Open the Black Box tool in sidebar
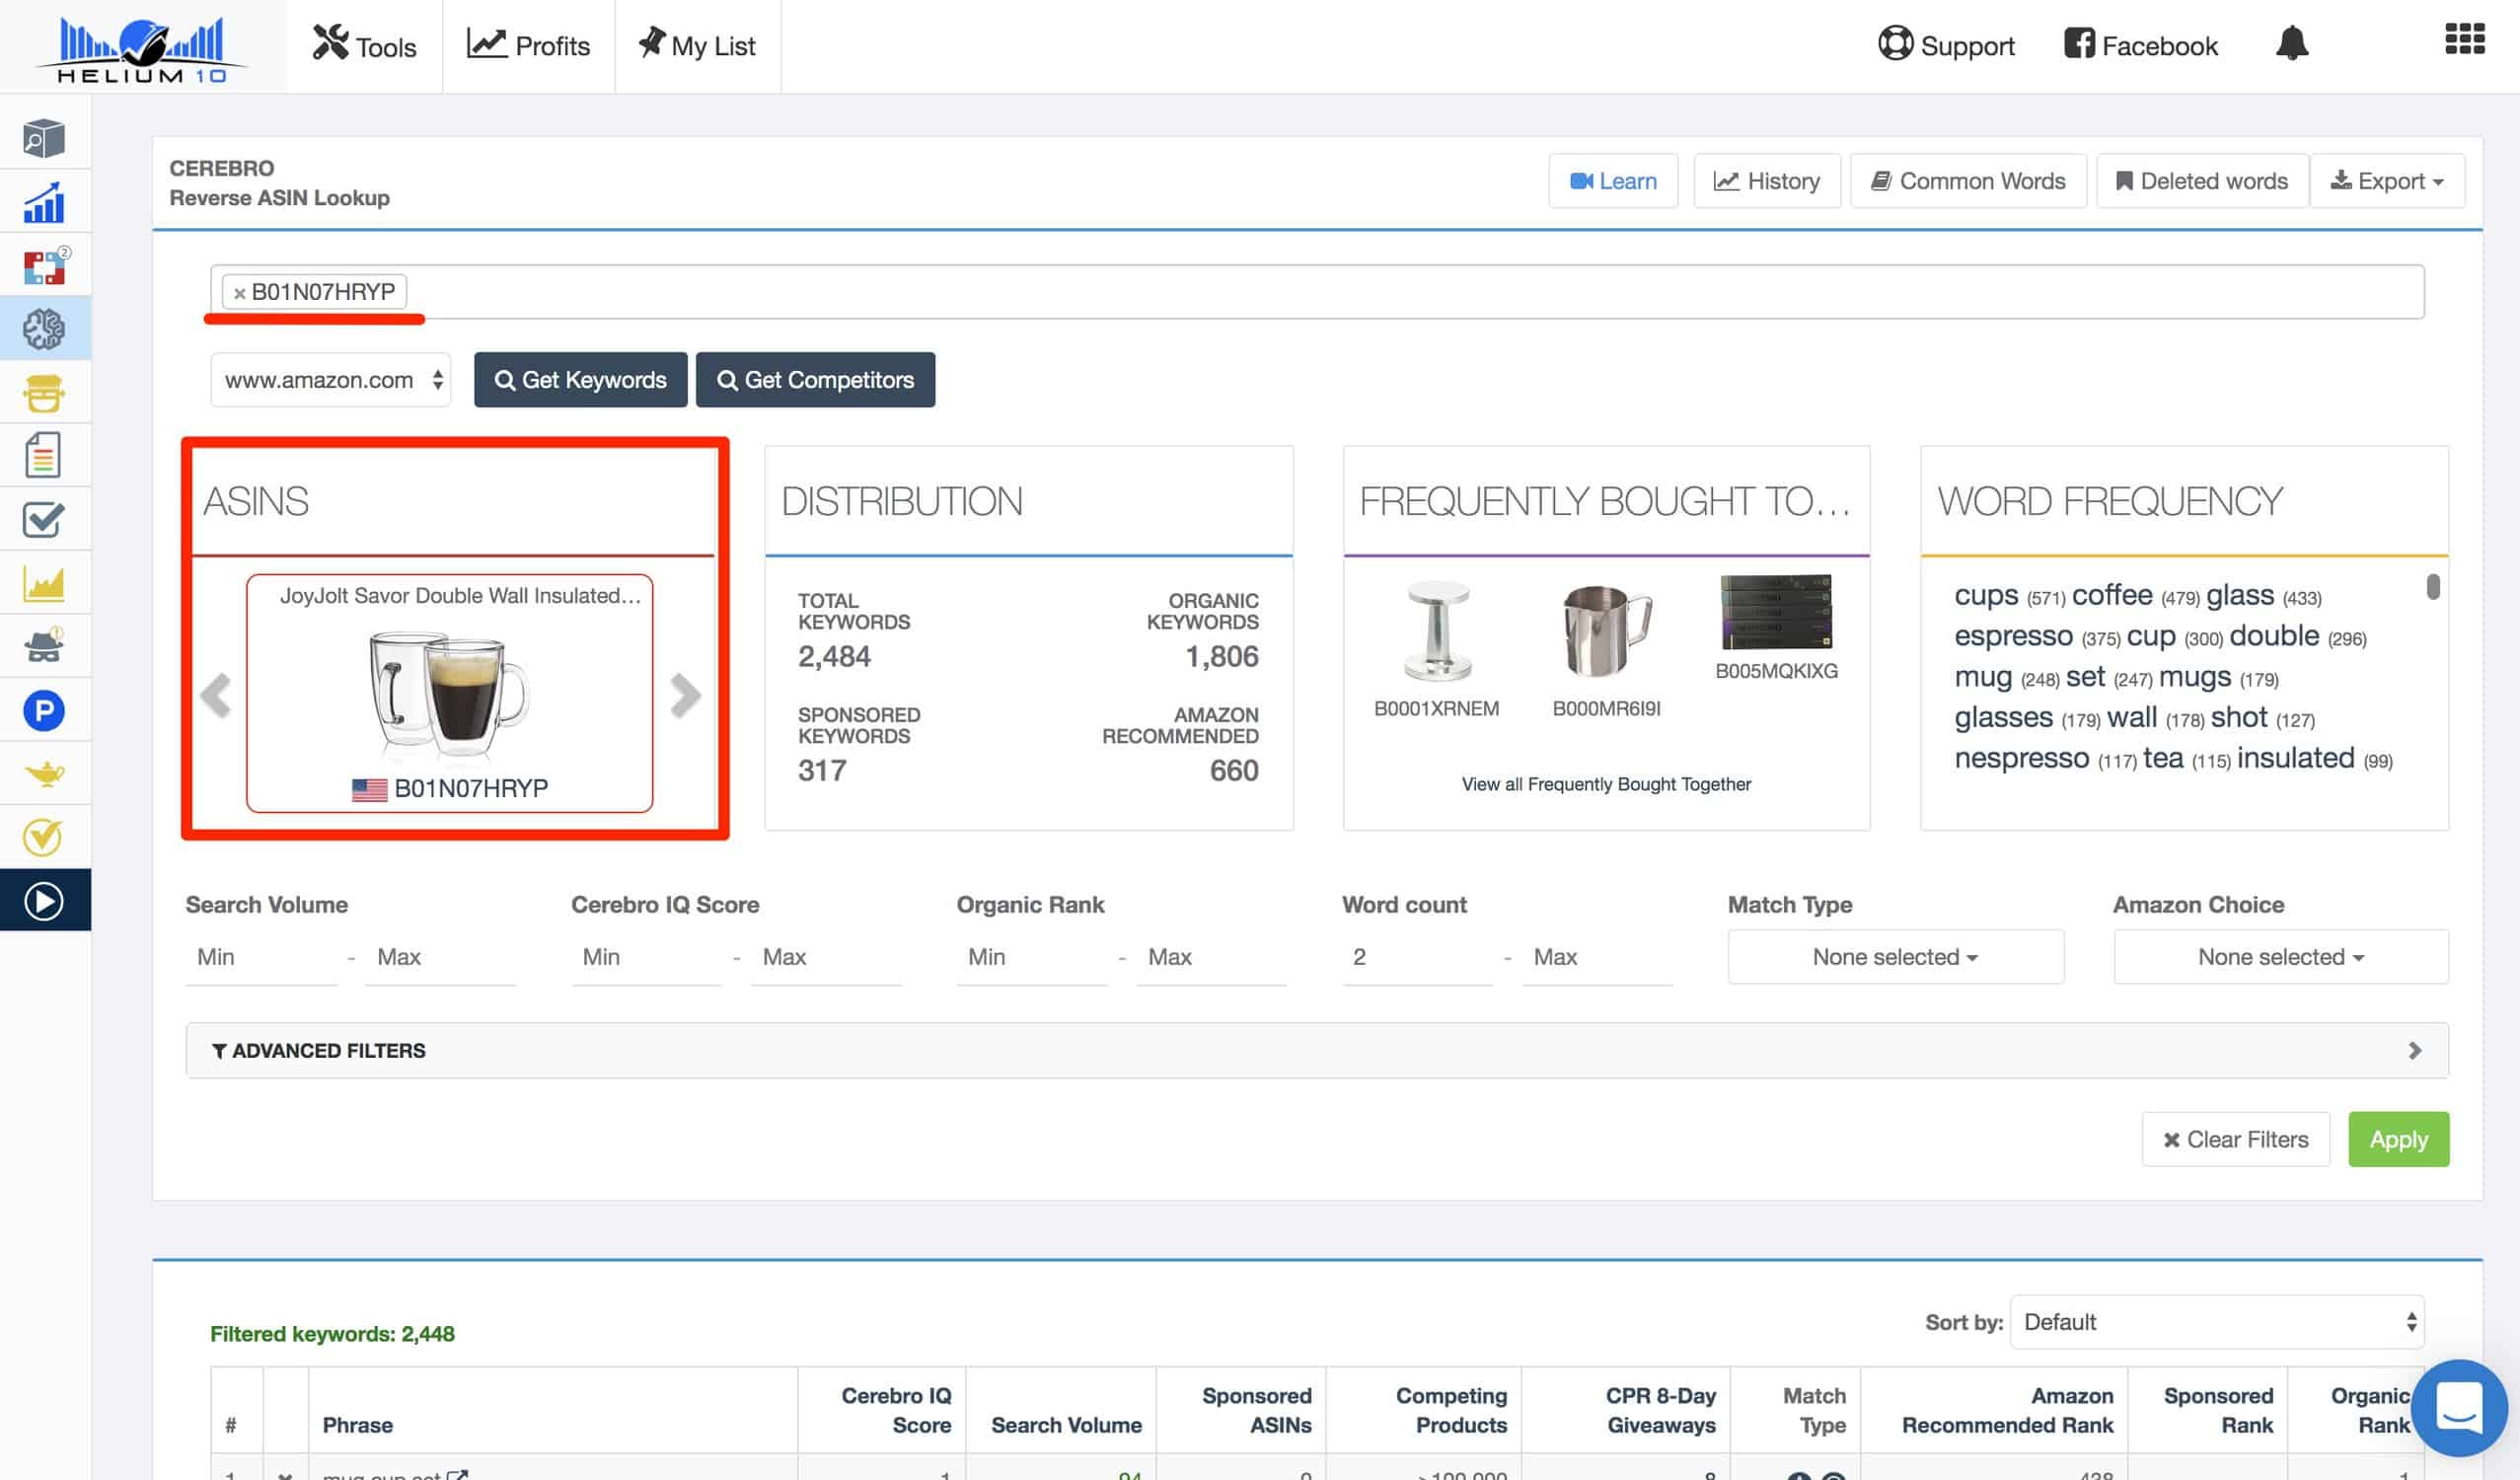The image size is (2520, 1480). pos(44,138)
